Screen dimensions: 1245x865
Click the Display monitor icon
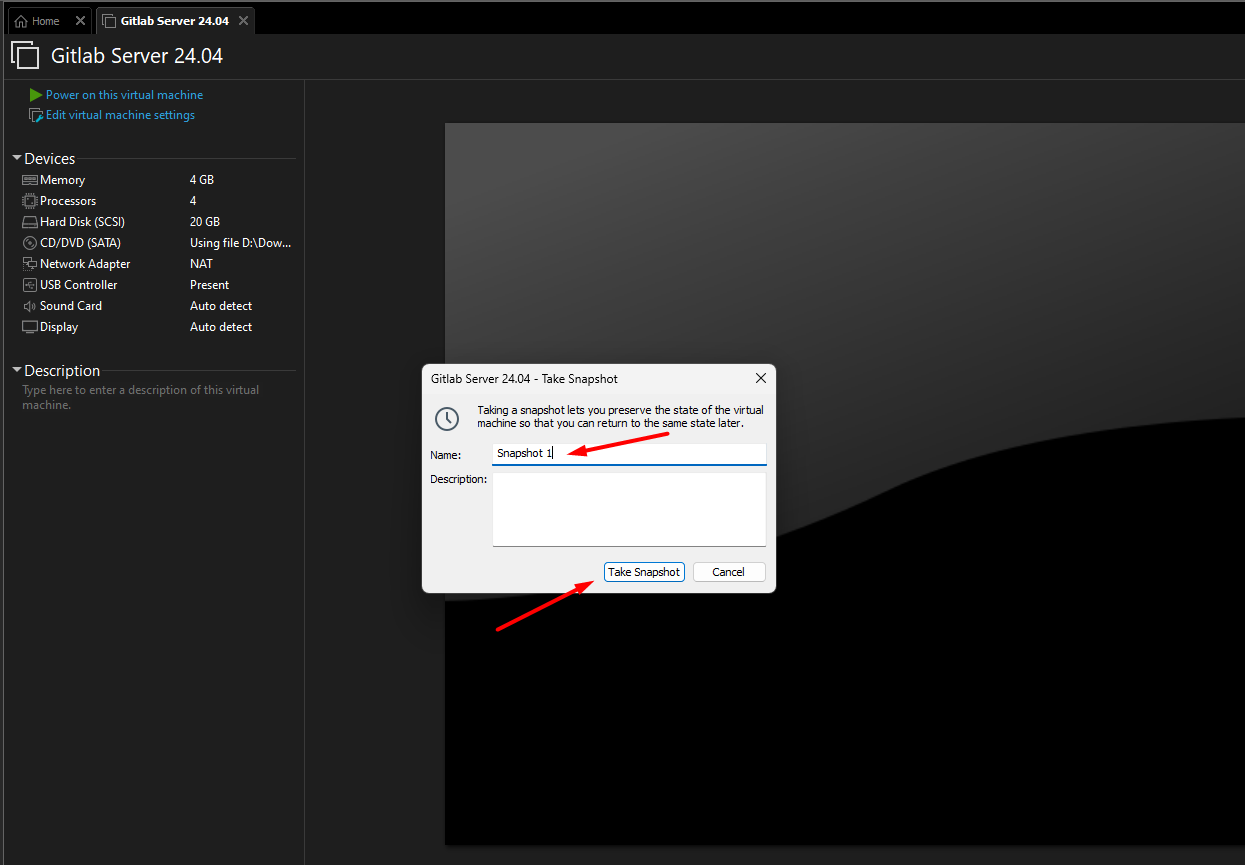point(29,327)
